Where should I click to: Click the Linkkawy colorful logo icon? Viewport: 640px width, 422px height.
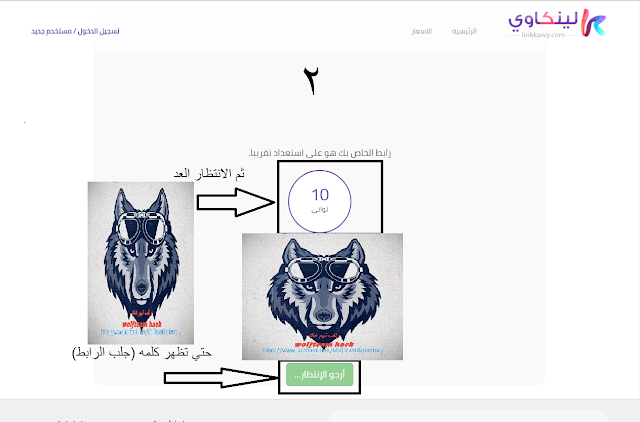click(593, 23)
